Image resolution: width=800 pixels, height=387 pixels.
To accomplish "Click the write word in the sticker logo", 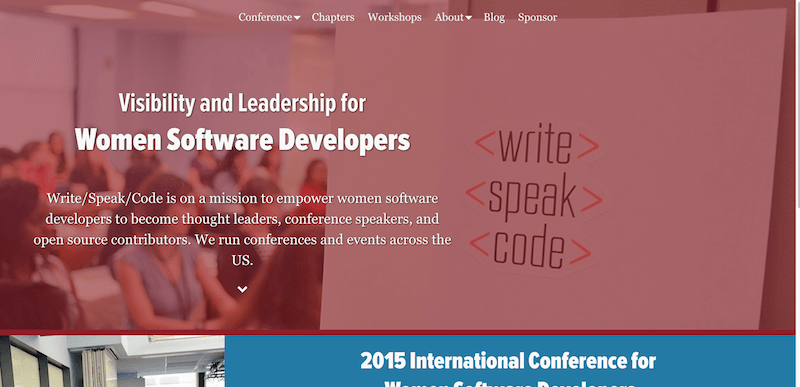I will pyautogui.click(x=535, y=147).
